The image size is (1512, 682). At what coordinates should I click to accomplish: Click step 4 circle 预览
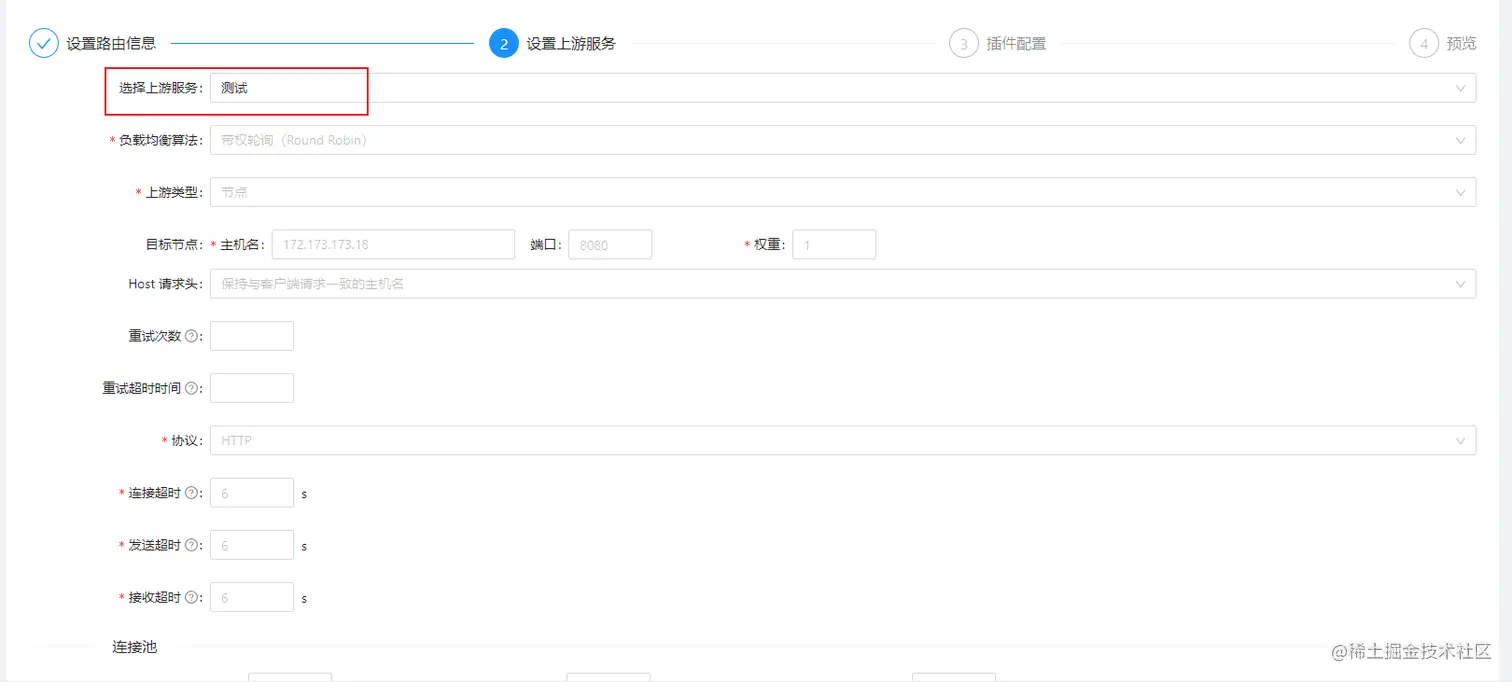[1423, 44]
